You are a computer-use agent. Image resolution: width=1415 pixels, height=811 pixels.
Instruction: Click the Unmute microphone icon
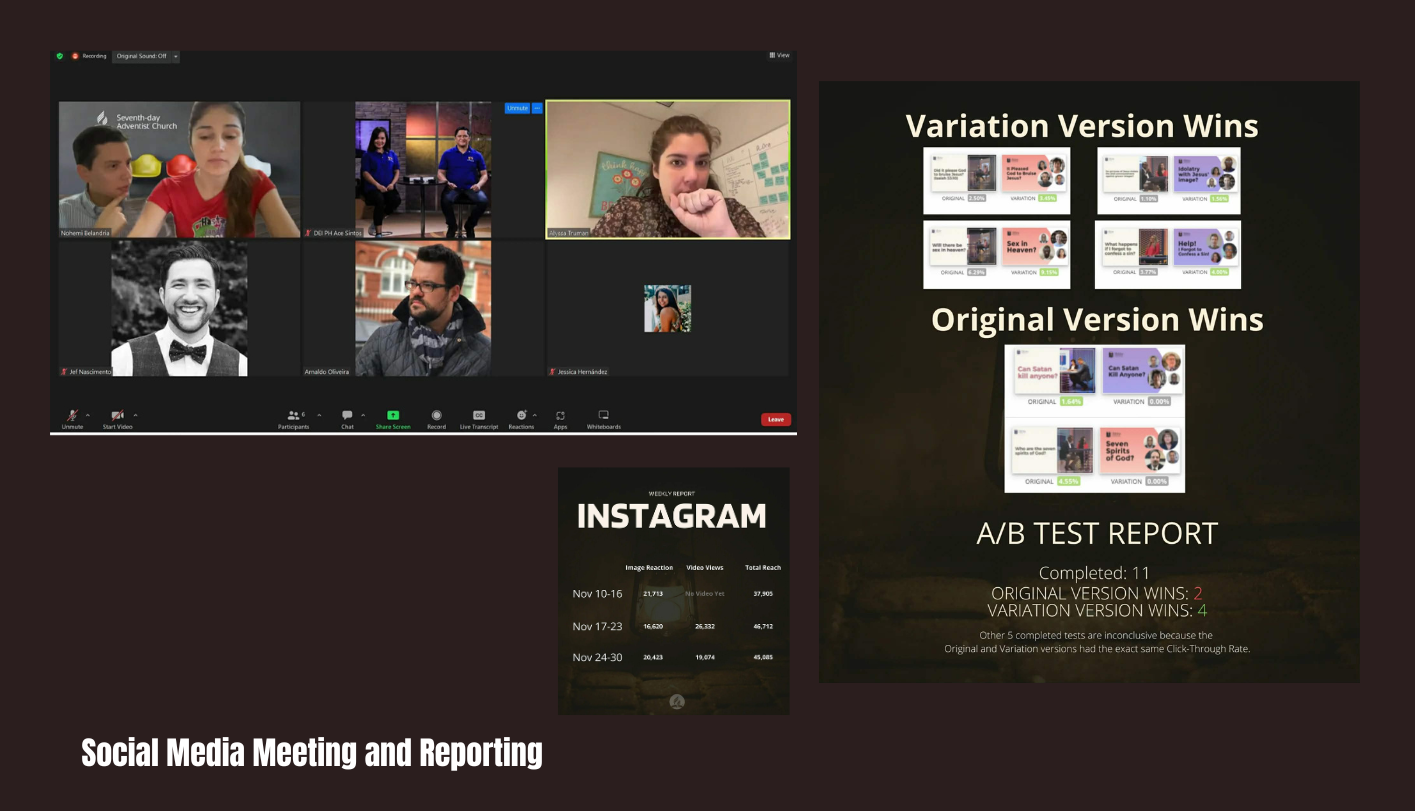(x=72, y=415)
